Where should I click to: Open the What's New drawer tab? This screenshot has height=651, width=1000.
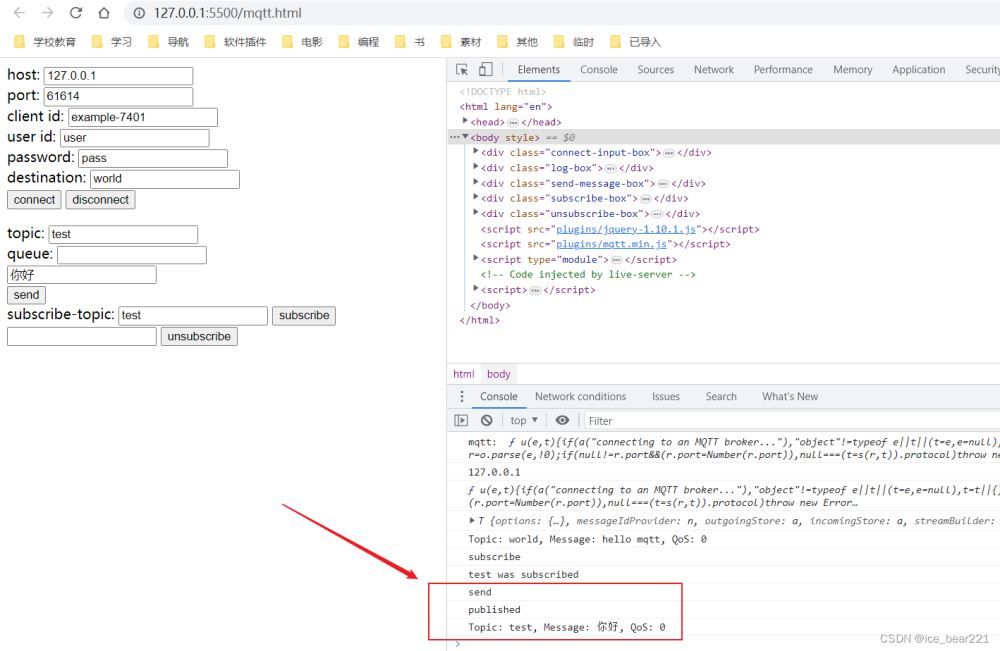789,396
